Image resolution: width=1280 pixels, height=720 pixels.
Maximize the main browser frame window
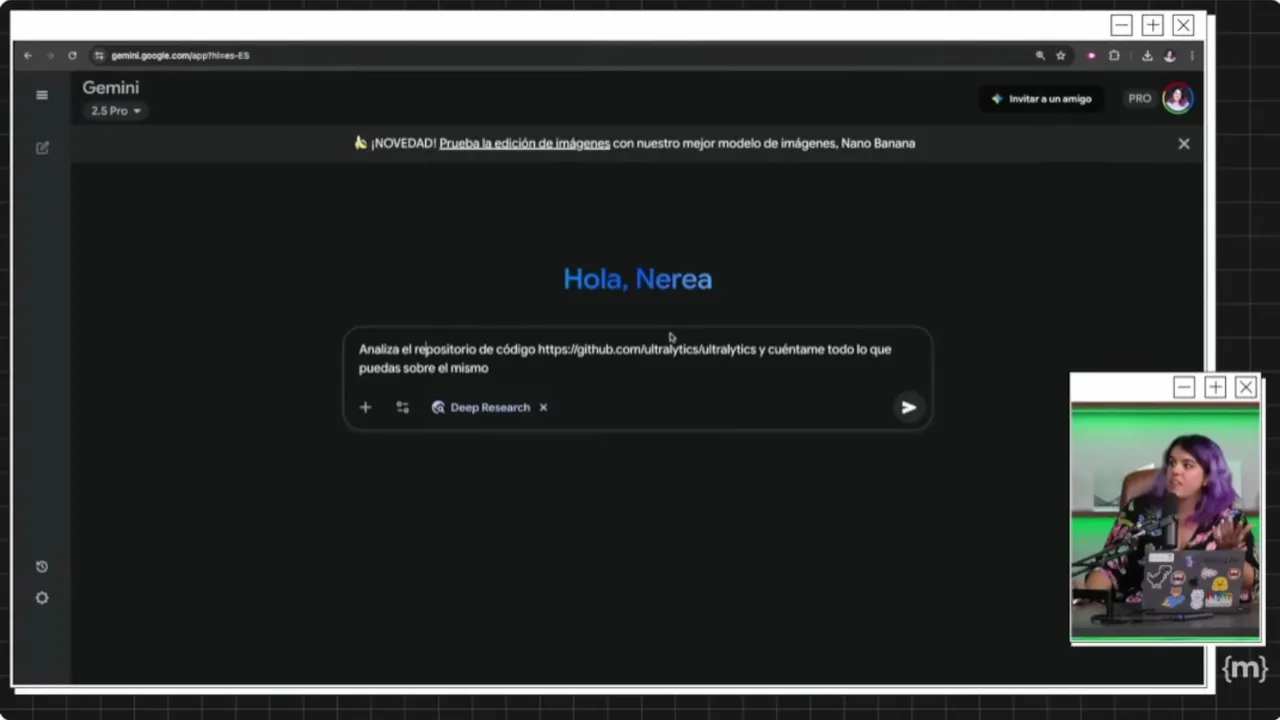tap(1153, 25)
